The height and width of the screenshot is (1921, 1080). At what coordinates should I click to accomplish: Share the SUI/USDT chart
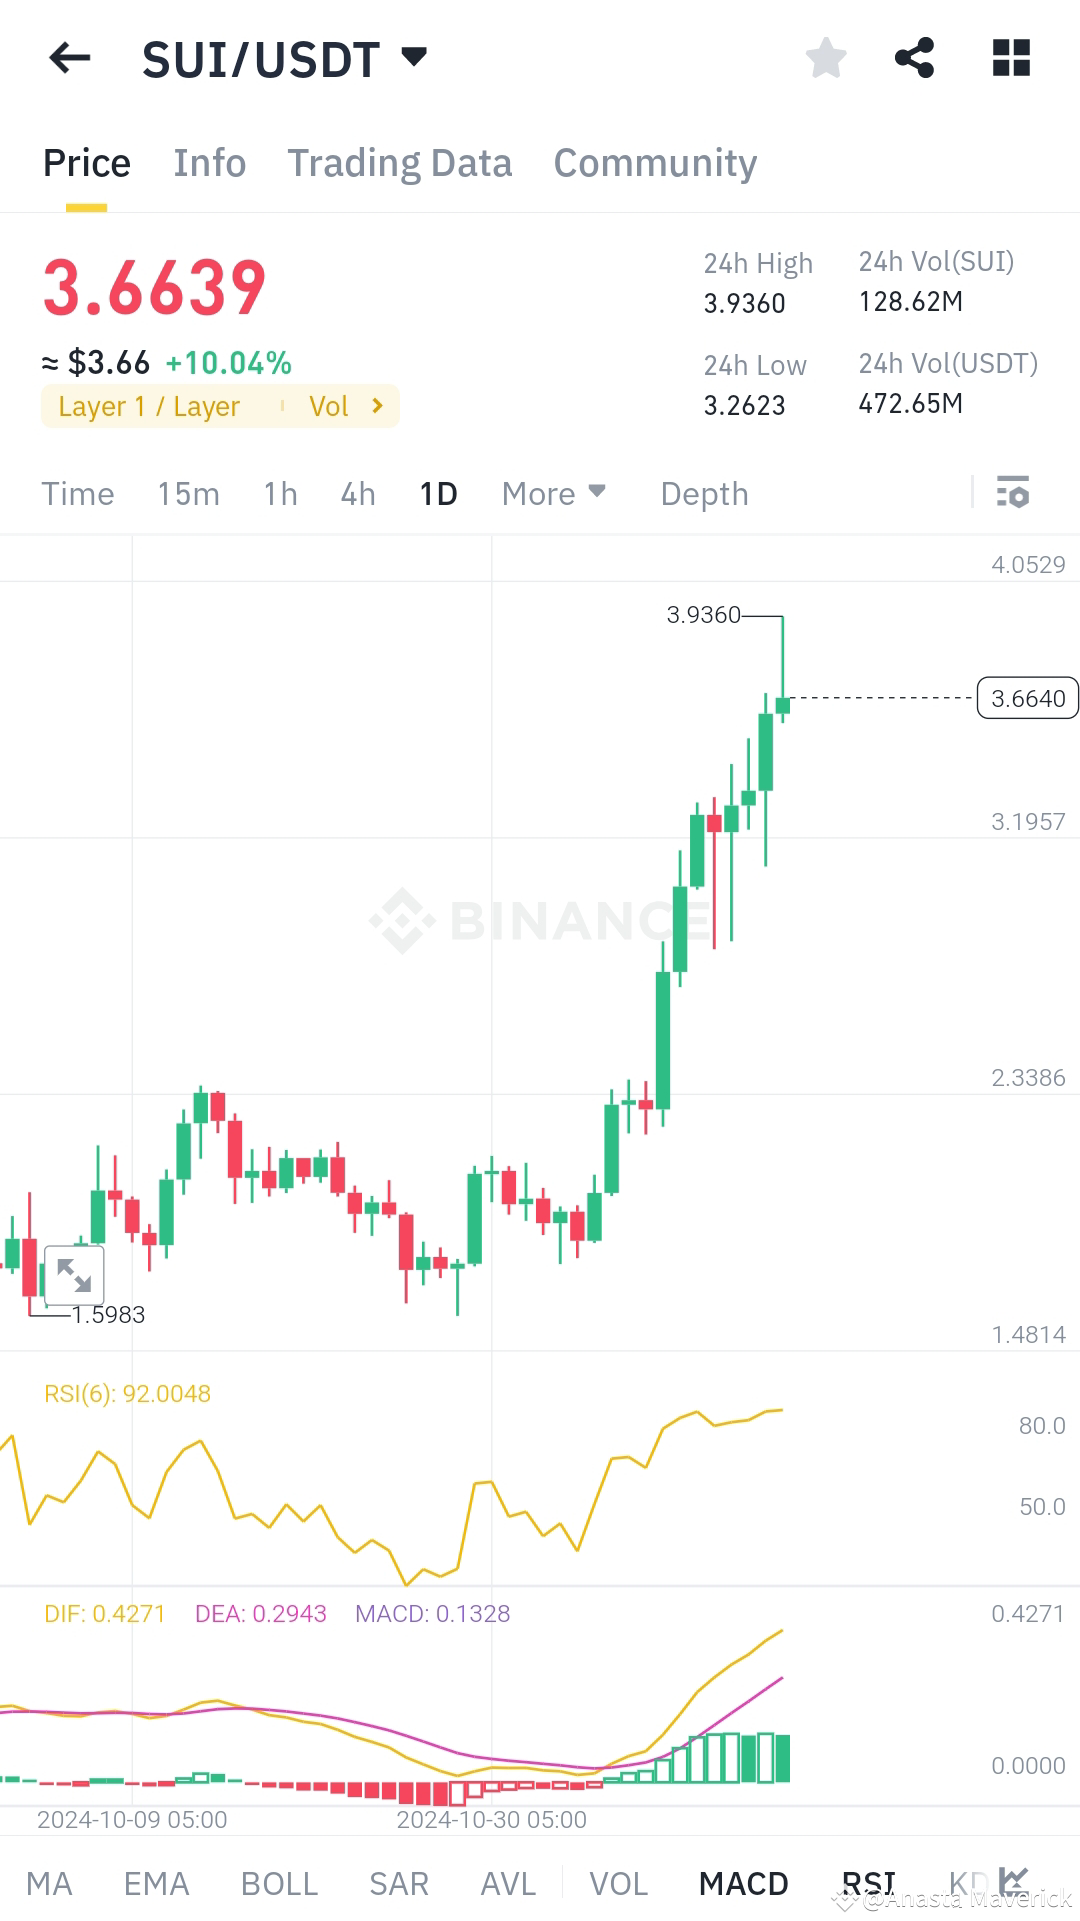(x=915, y=57)
